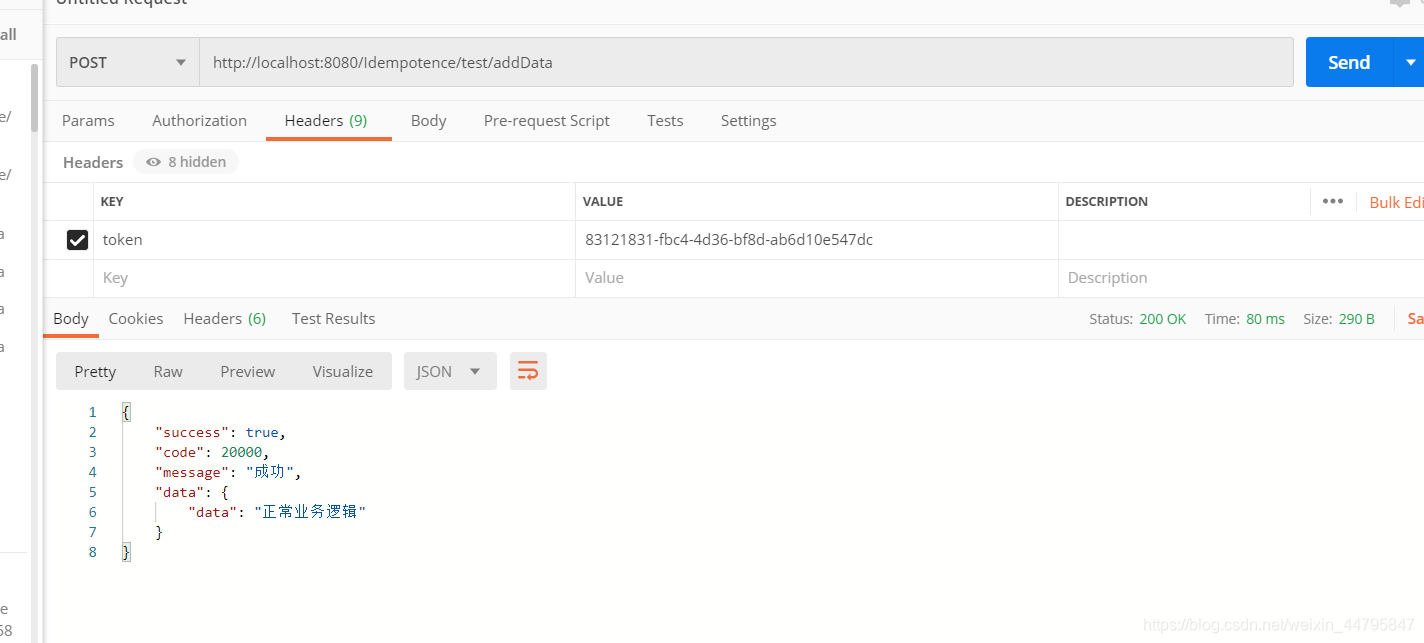1424x643 pixels.
Task: Click Bulk Edit link
Action: [x=1396, y=202]
